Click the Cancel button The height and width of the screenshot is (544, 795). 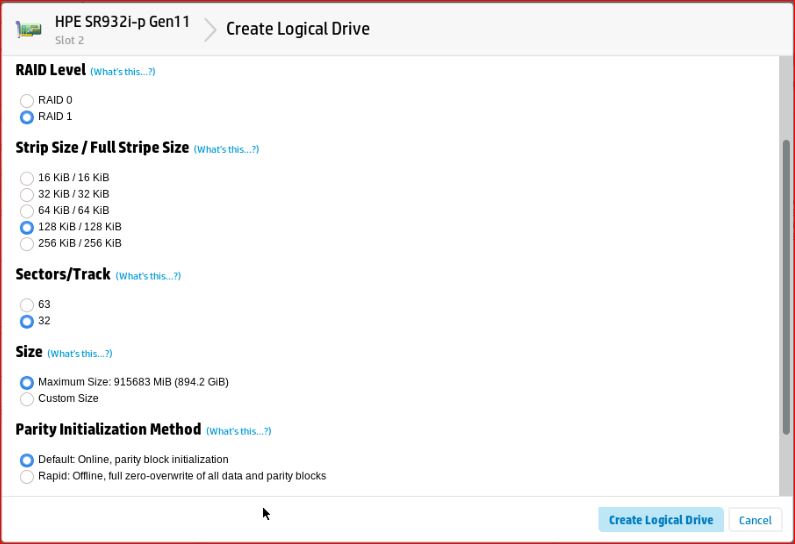click(755, 520)
